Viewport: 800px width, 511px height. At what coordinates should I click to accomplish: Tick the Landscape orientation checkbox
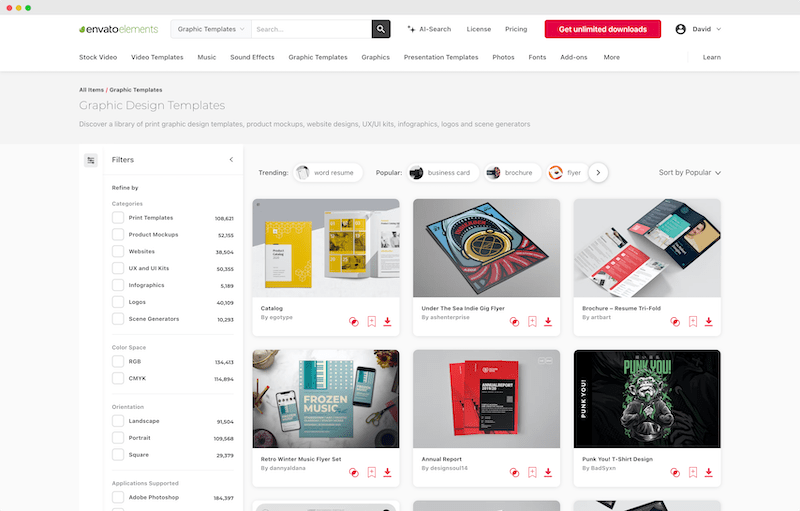118,422
